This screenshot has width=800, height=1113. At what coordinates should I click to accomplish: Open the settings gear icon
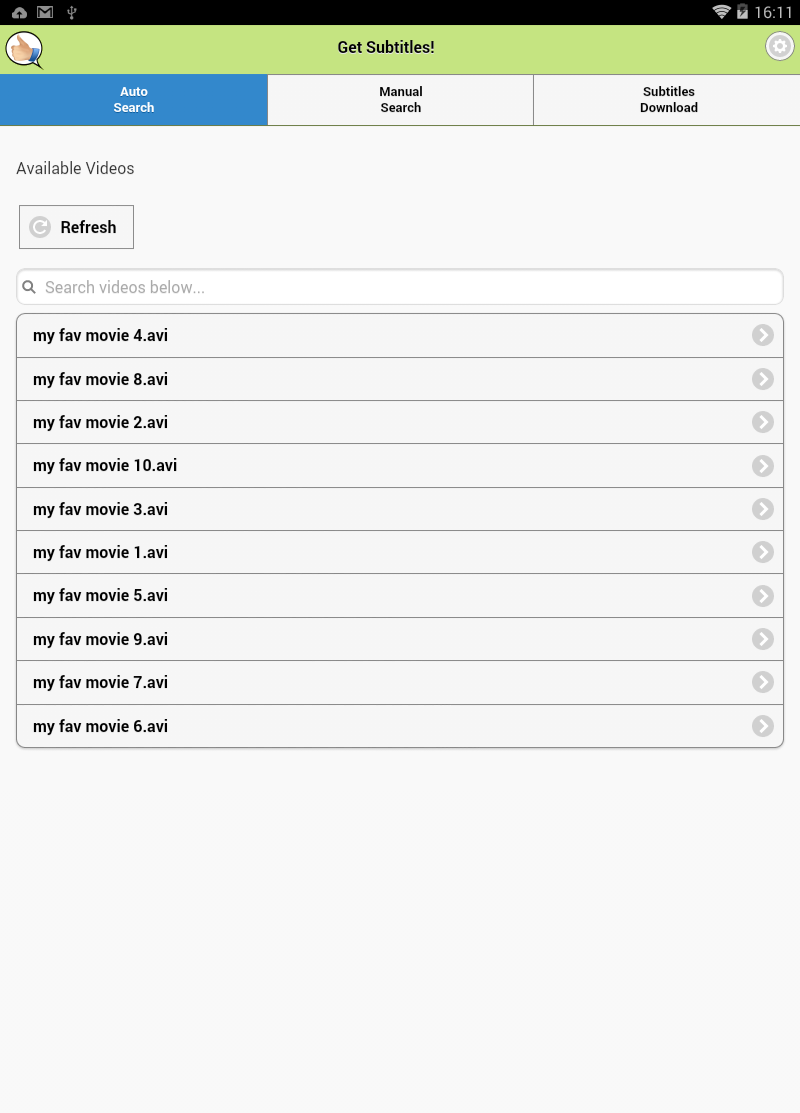click(779, 47)
